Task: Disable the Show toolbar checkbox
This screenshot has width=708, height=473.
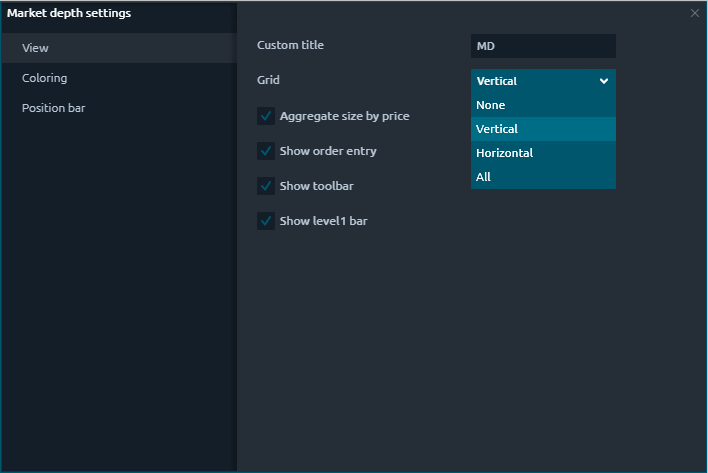Action: [266, 186]
